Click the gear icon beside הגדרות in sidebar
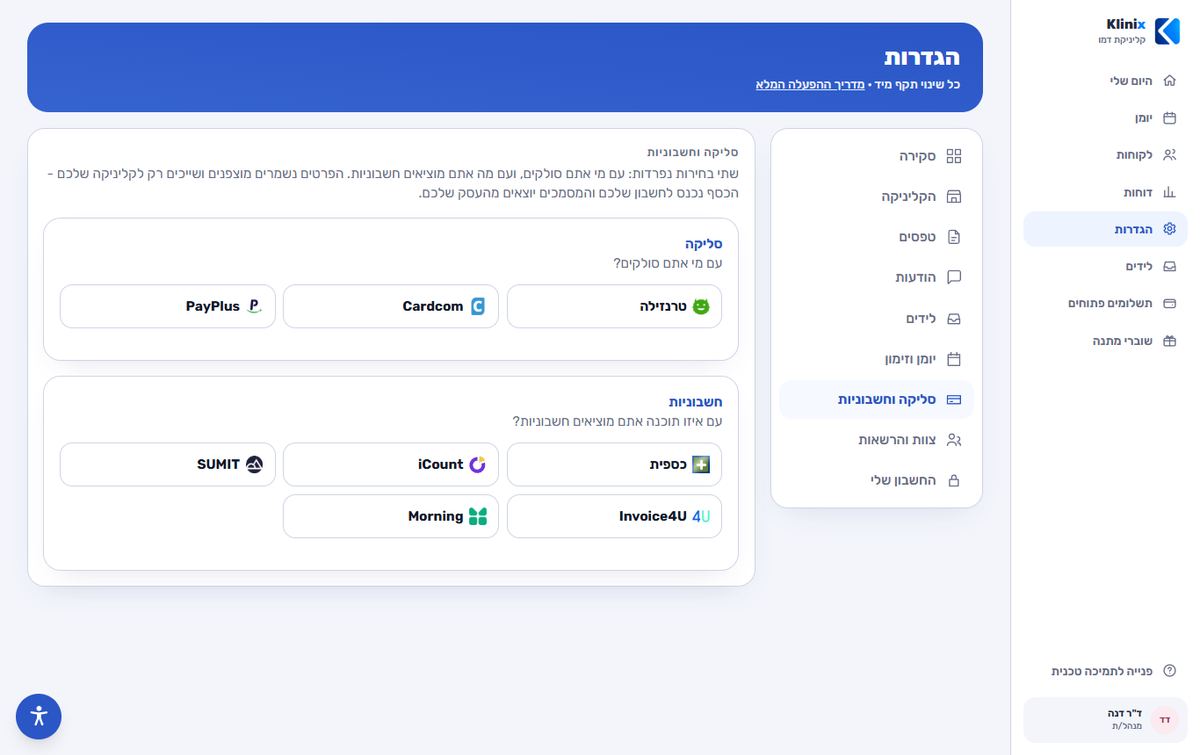Image resolution: width=1200 pixels, height=755 pixels. click(1170, 229)
